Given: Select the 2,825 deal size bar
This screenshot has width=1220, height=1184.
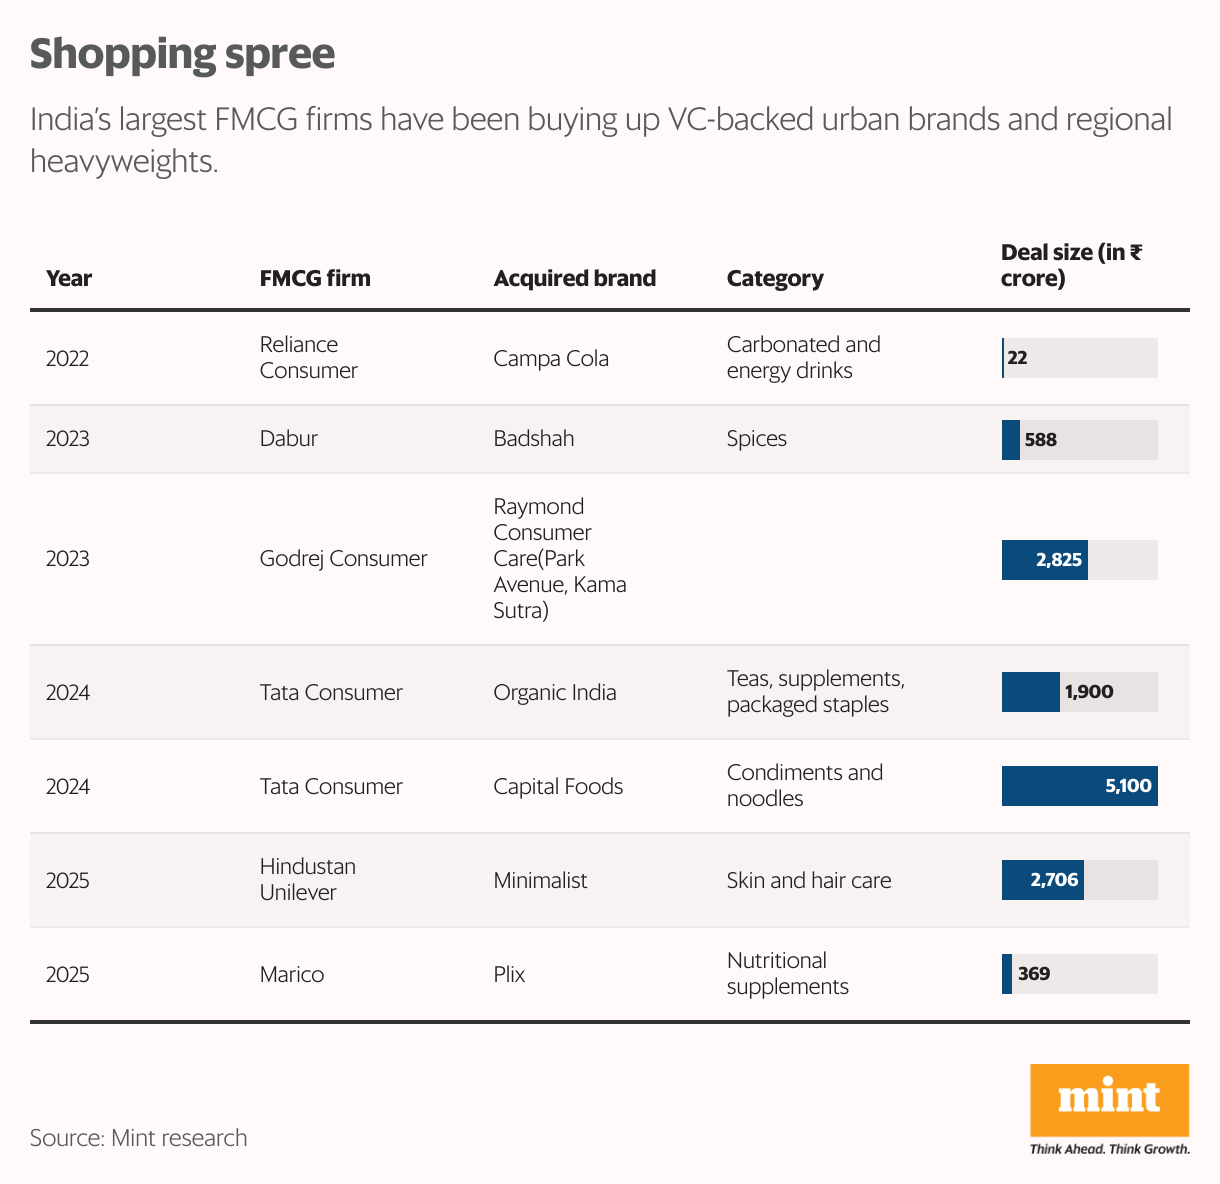Looking at the screenshot, I should (x=1045, y=560).
